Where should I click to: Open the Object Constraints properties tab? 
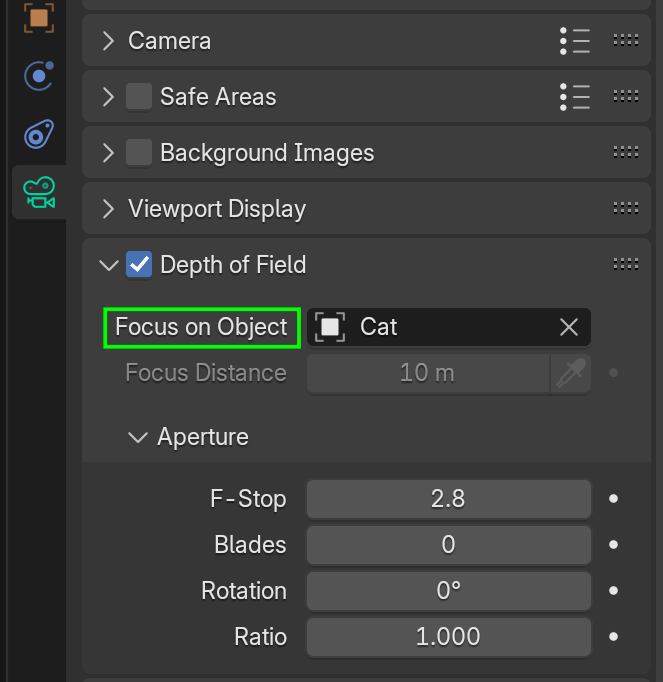(x=39, y=134)
